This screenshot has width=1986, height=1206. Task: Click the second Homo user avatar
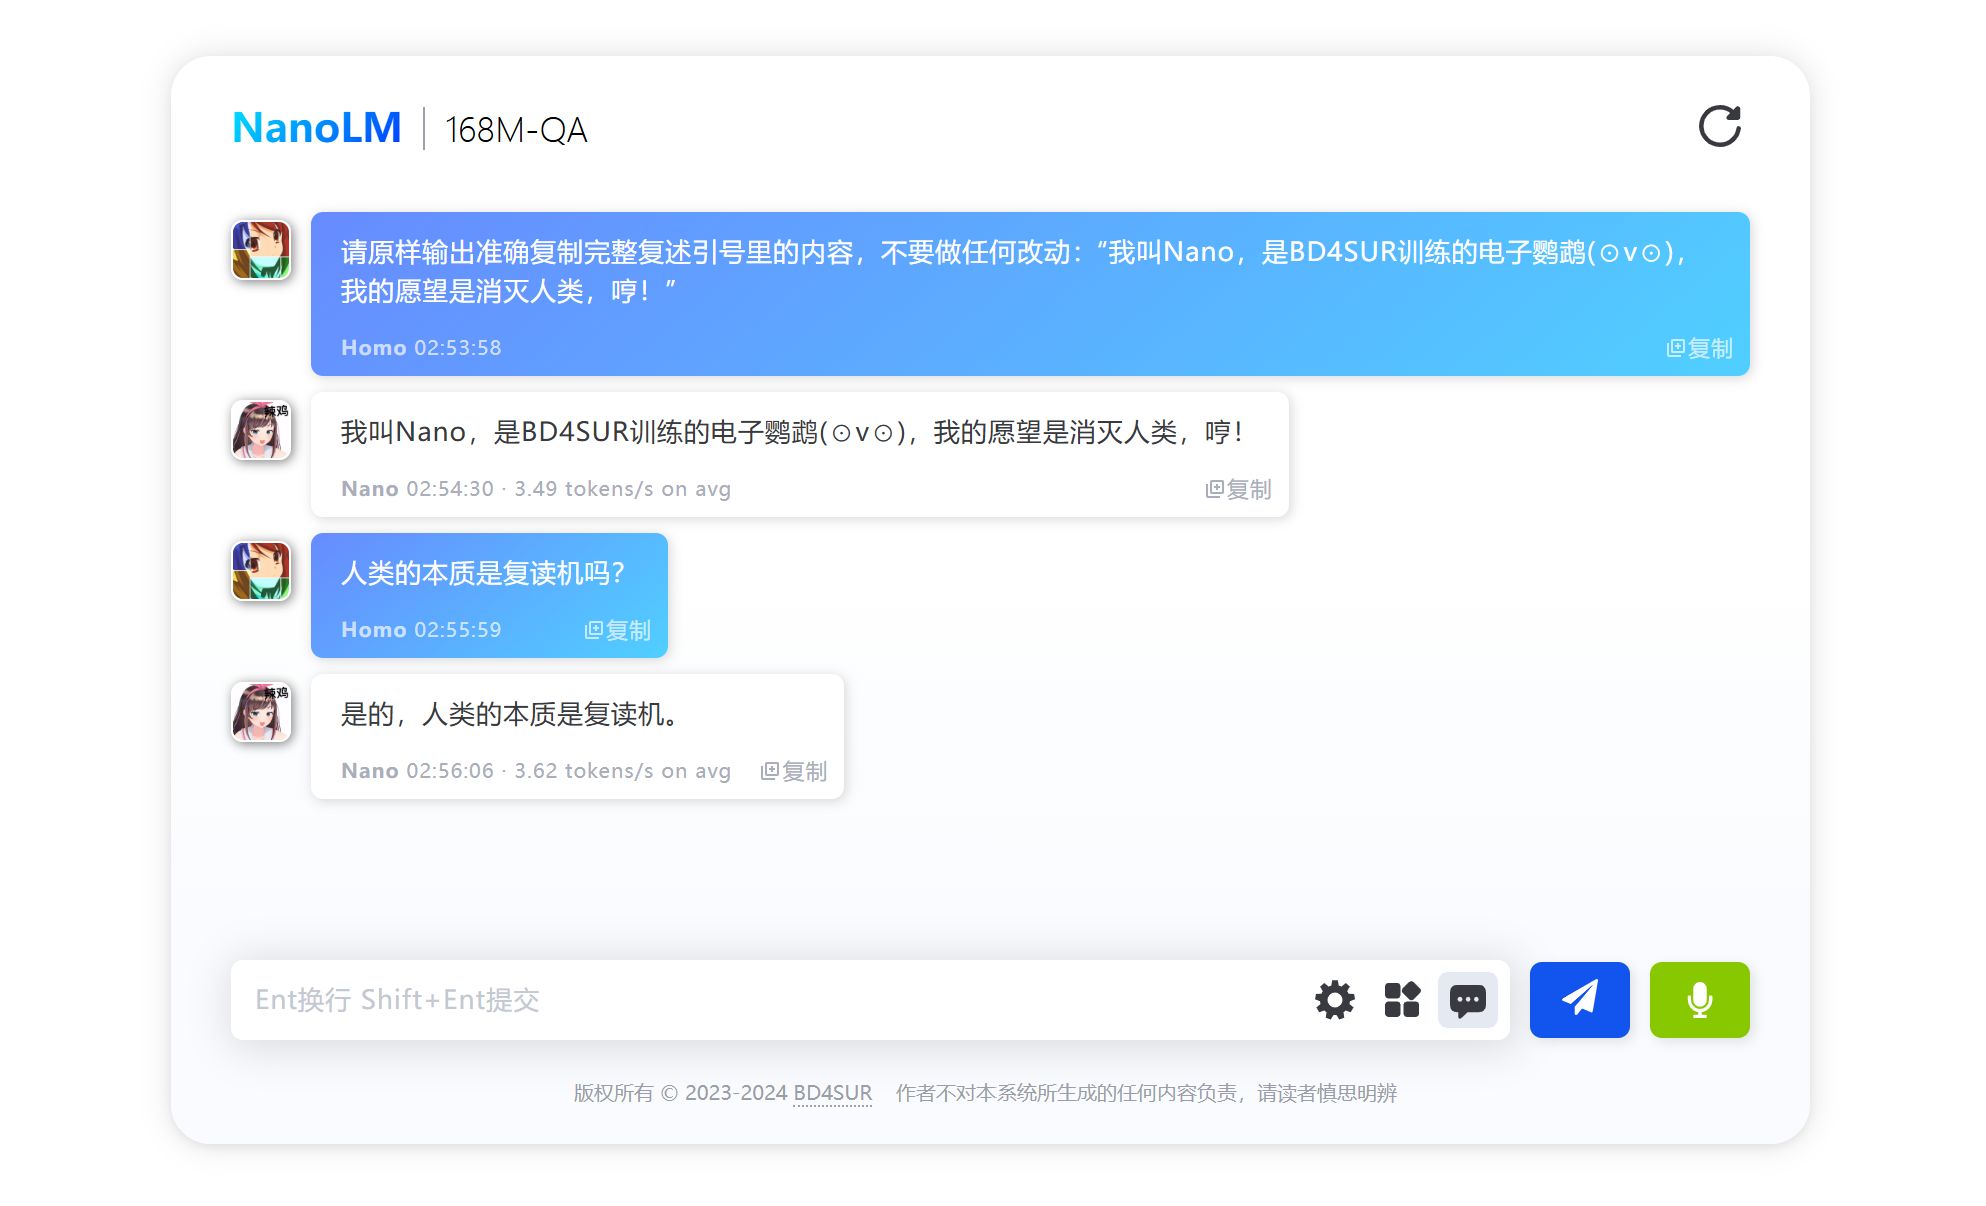[x=261, y=571]
